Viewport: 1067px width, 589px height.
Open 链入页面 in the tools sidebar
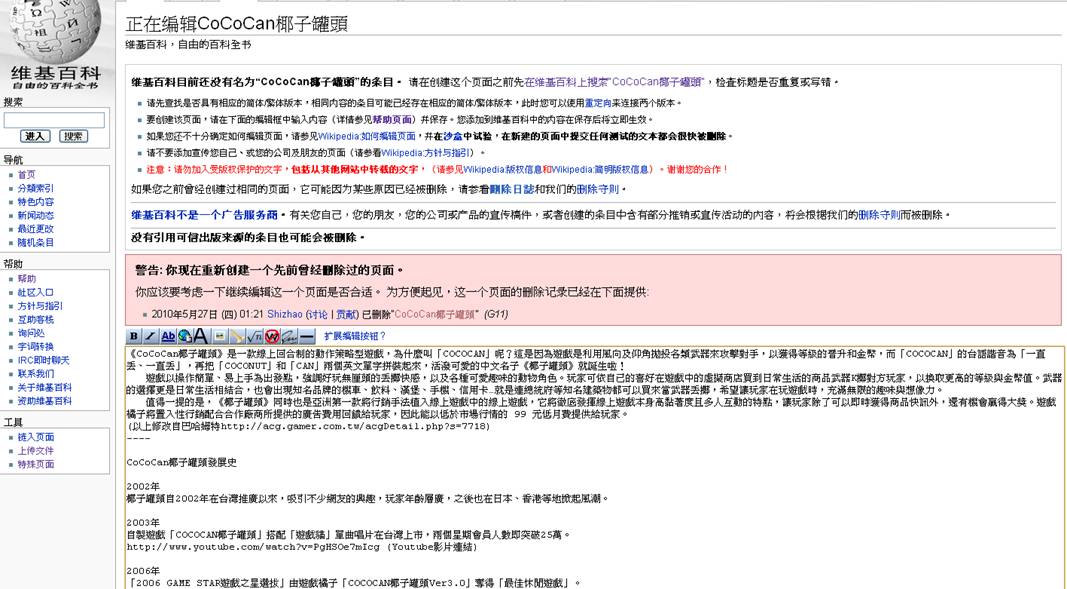[x=36, y=437]
